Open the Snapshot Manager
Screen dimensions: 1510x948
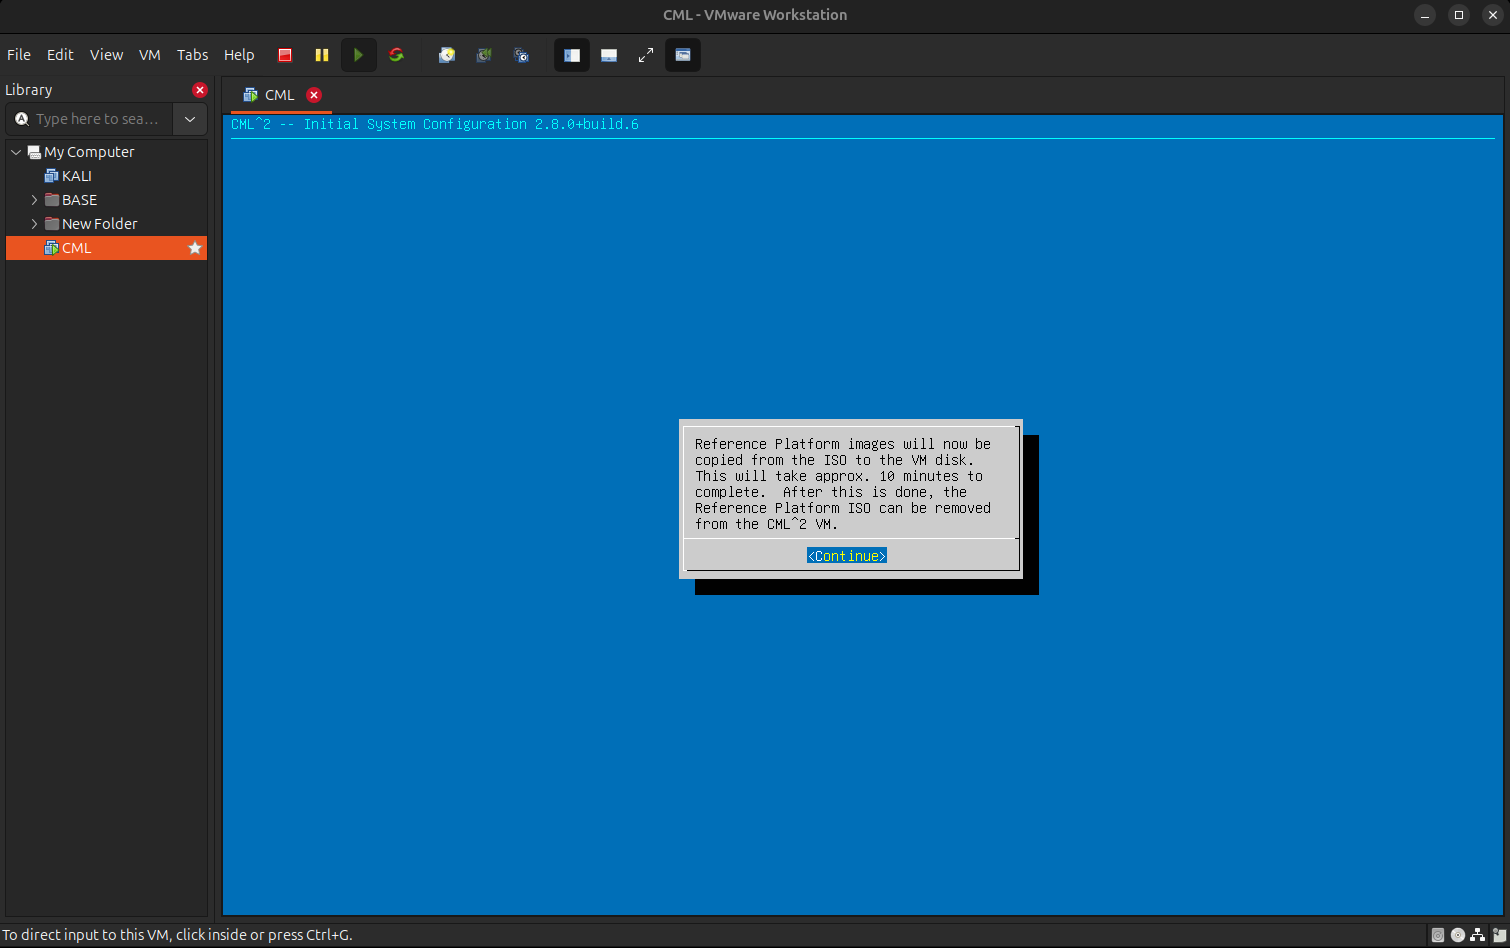(521, 55)
